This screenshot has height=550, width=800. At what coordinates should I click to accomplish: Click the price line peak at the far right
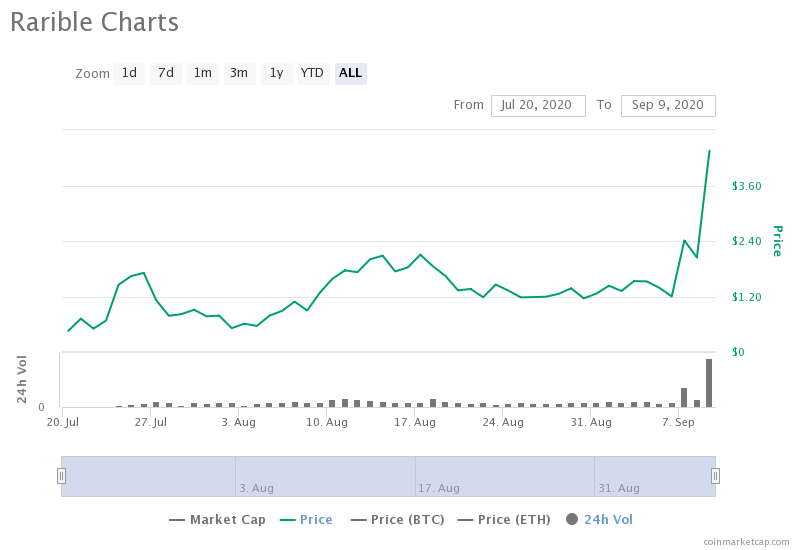tap(709, 151)
